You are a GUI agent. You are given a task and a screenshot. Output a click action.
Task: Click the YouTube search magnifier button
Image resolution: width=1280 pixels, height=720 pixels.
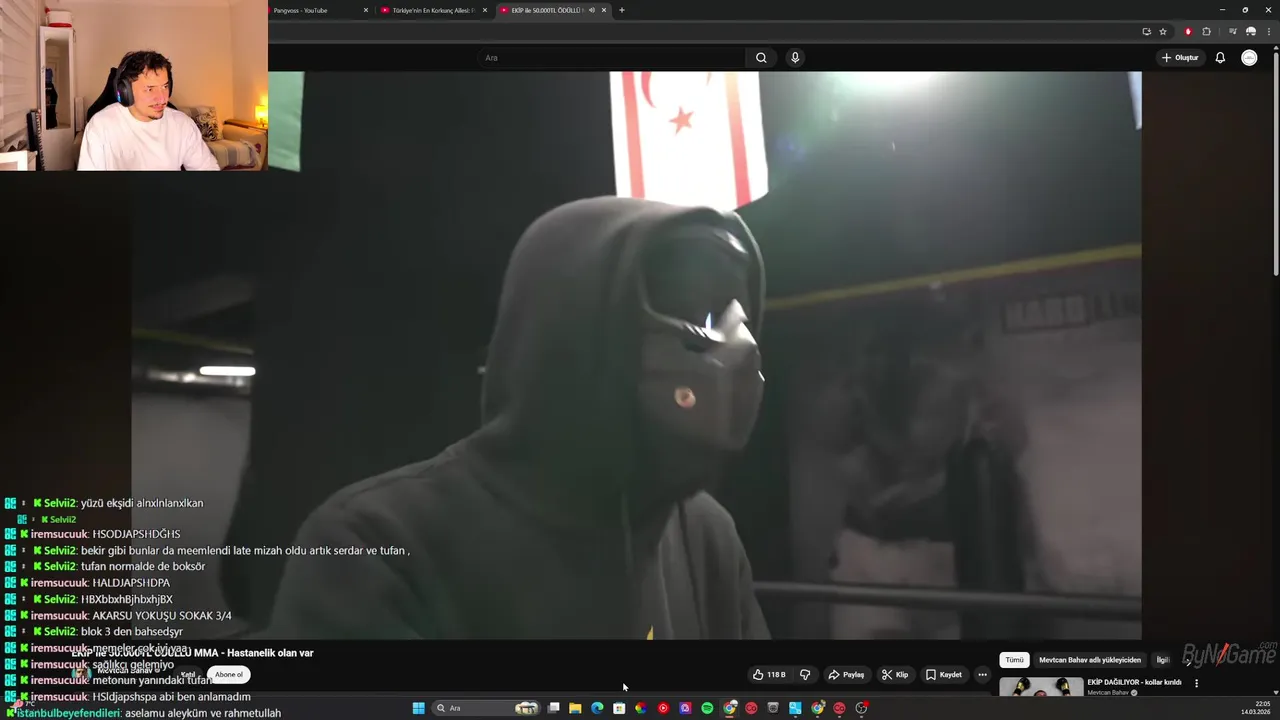point(761,58)
